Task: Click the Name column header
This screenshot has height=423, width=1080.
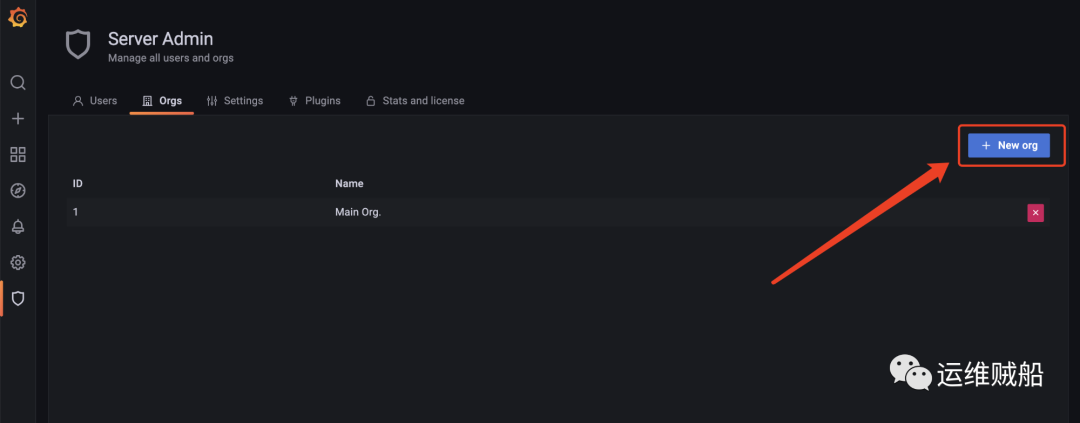Action: 349,184
